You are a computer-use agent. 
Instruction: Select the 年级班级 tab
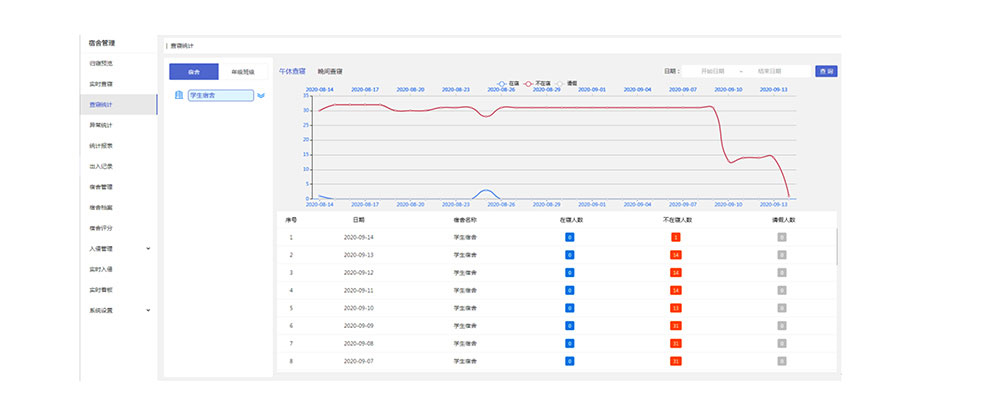click(243, 71)
